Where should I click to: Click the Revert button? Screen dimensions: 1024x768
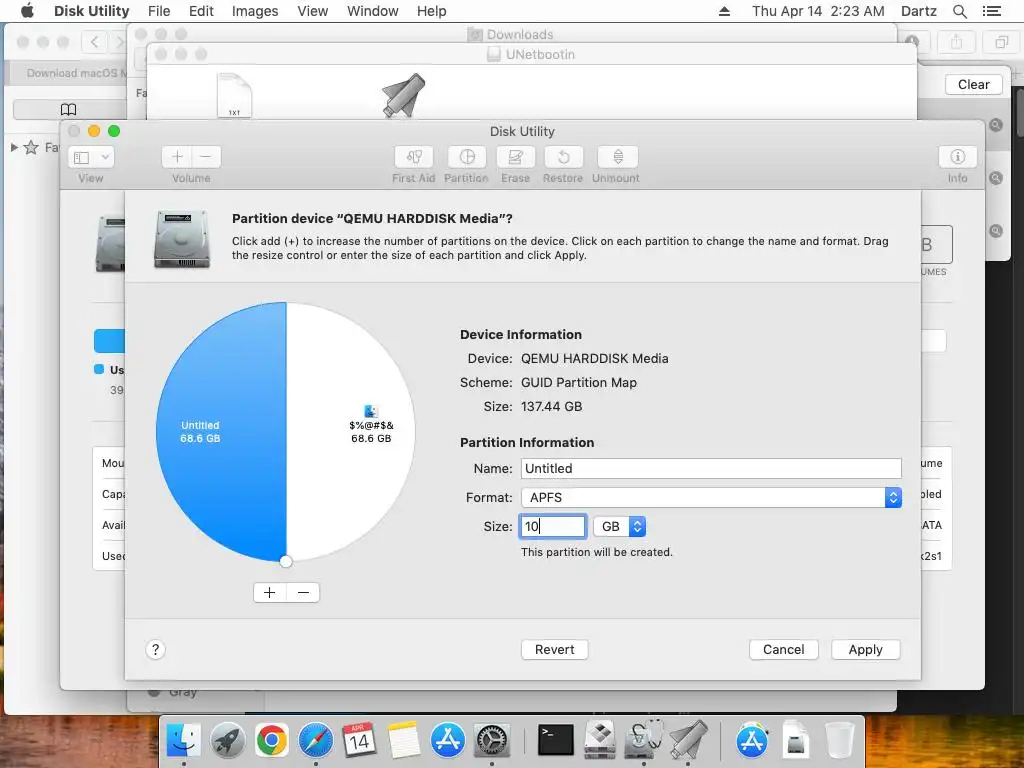pyautogui.click(x=554, y=649)
